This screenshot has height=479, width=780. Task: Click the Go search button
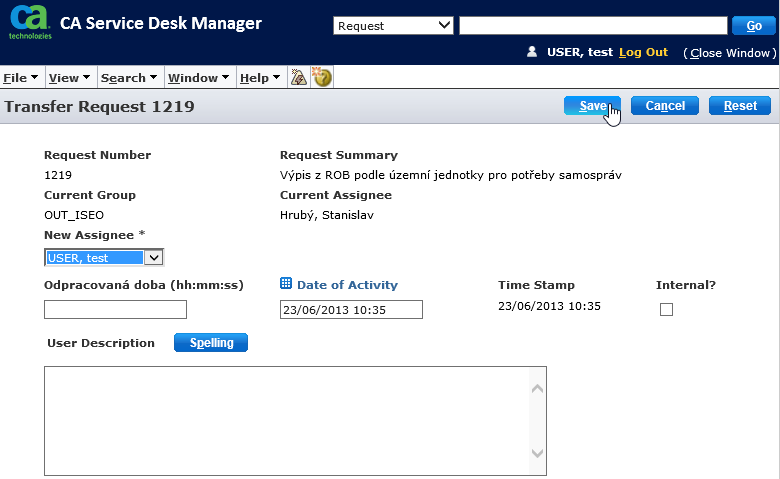pyautogui.click(x=754, y=25)
